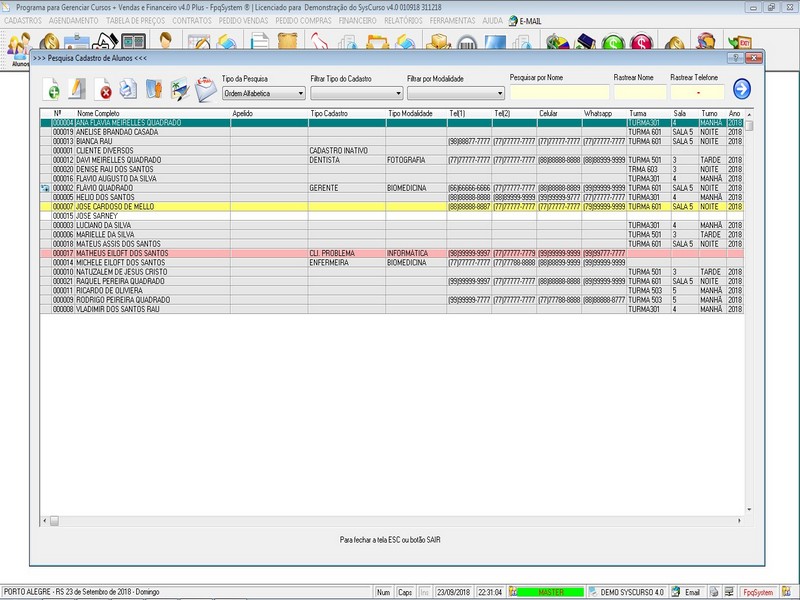Click the print documents icon
This screenshot has height=600, width=800.
pyautogui.click(x=128, y=89)
